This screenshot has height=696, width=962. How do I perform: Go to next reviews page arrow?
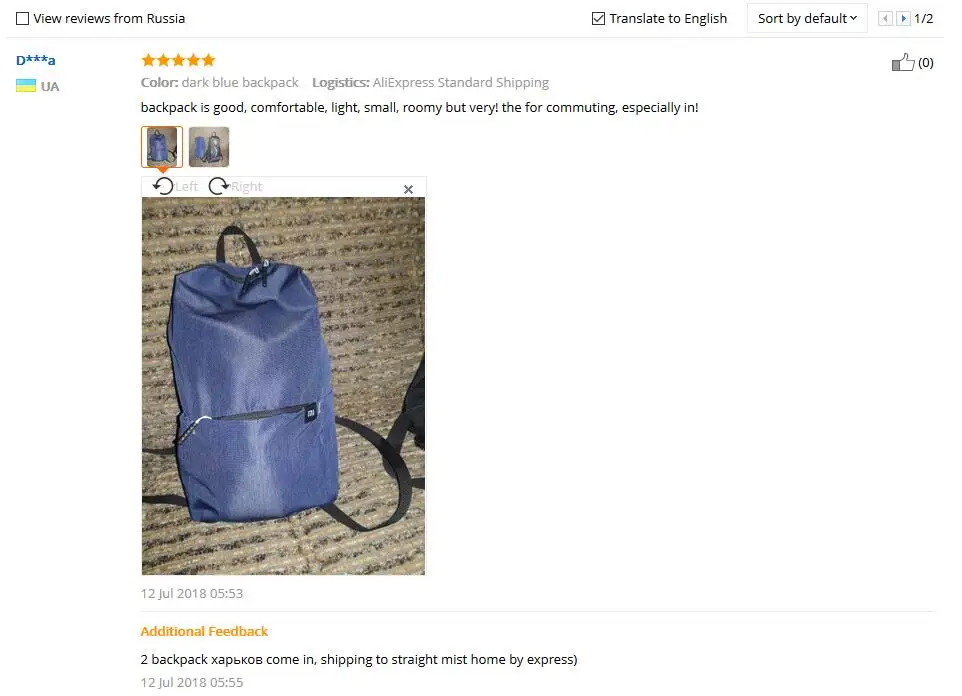click(903, 18)
